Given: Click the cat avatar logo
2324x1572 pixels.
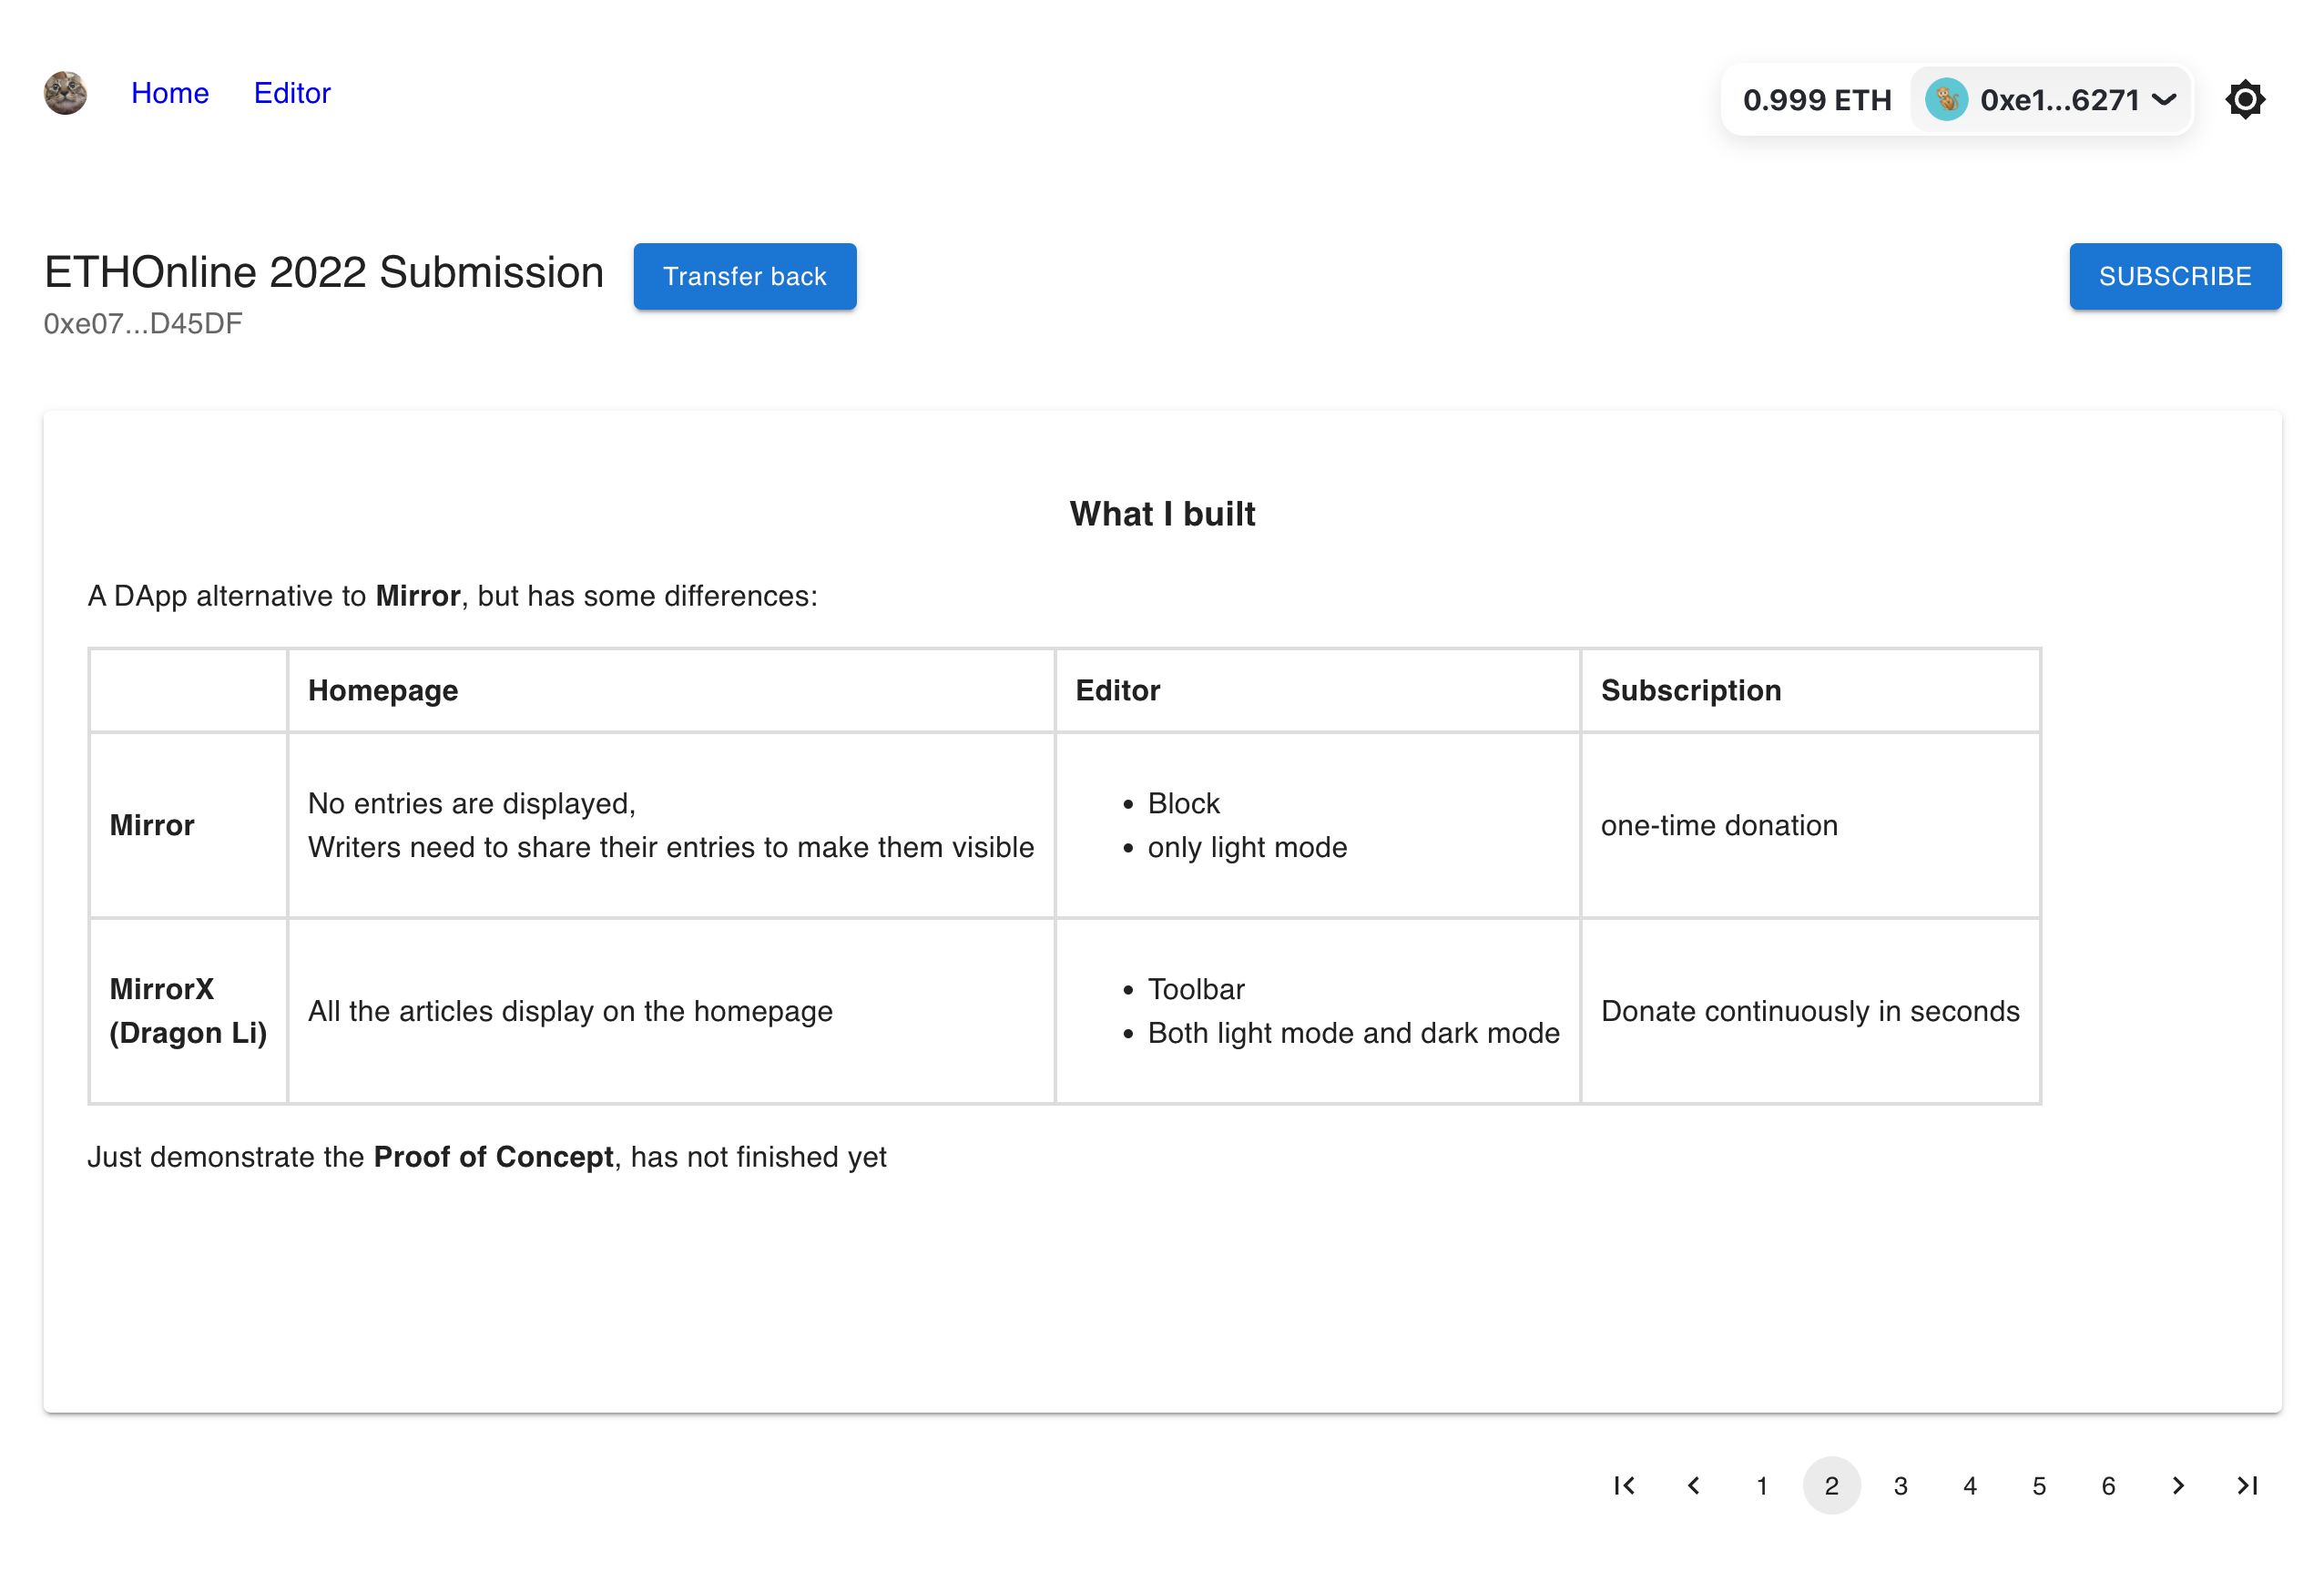Looking at the screenshot, I should 65,93.
